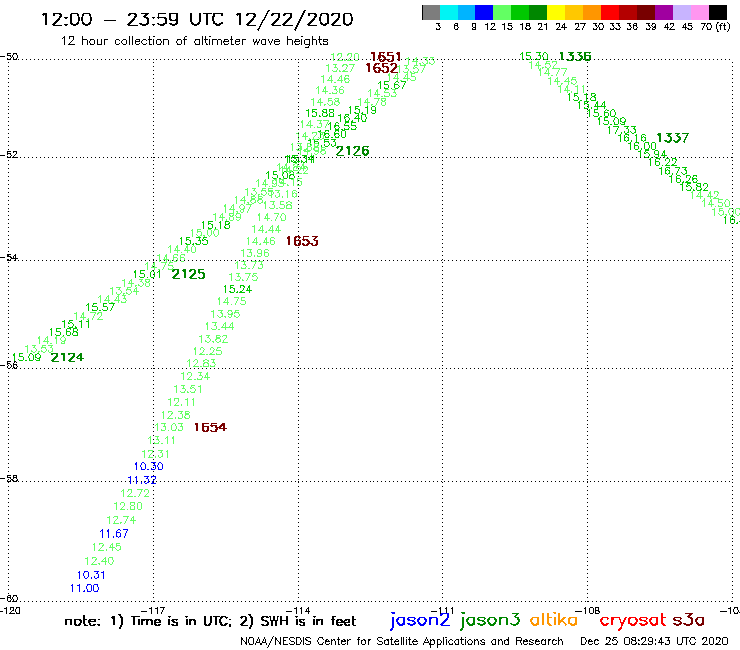
Task: Select pass time label 1654
Action: click(210, 427)
